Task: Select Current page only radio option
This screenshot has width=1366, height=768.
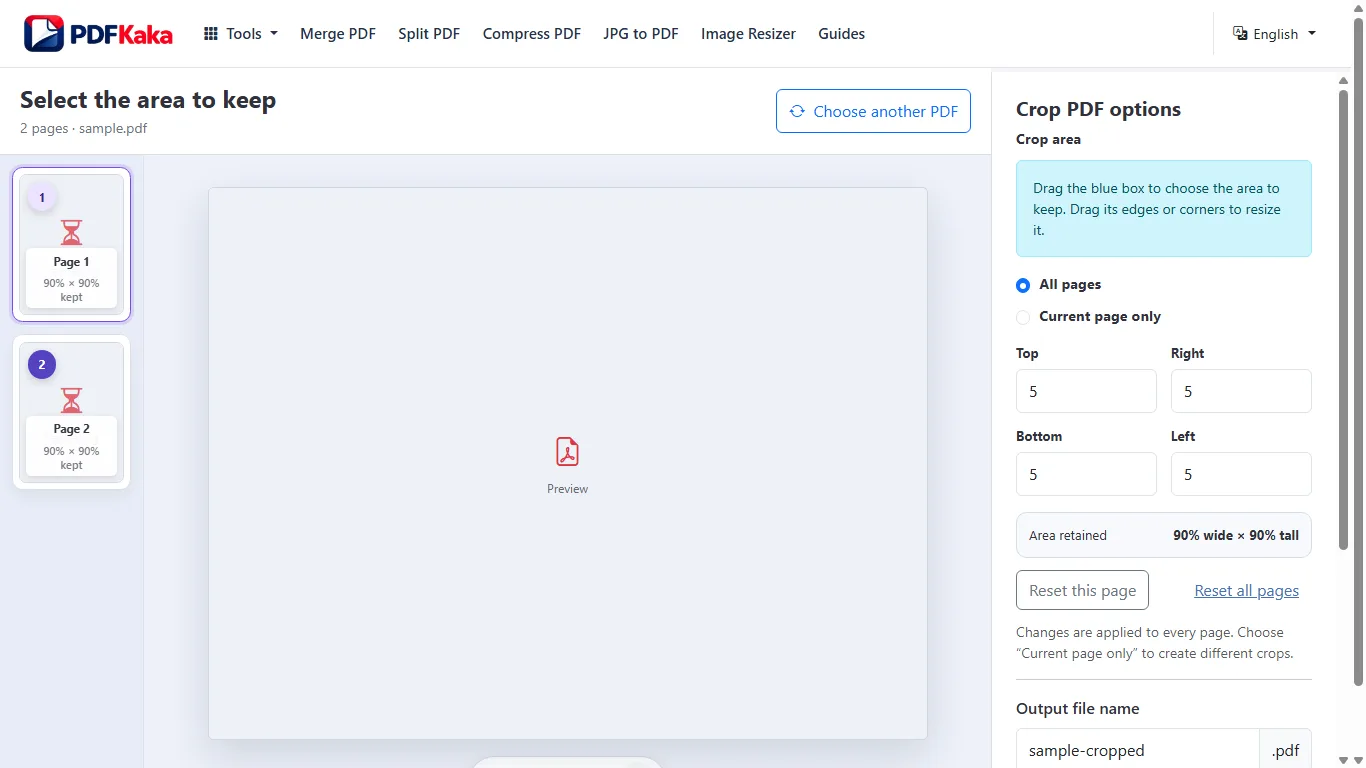Action: click(1023, 317)
